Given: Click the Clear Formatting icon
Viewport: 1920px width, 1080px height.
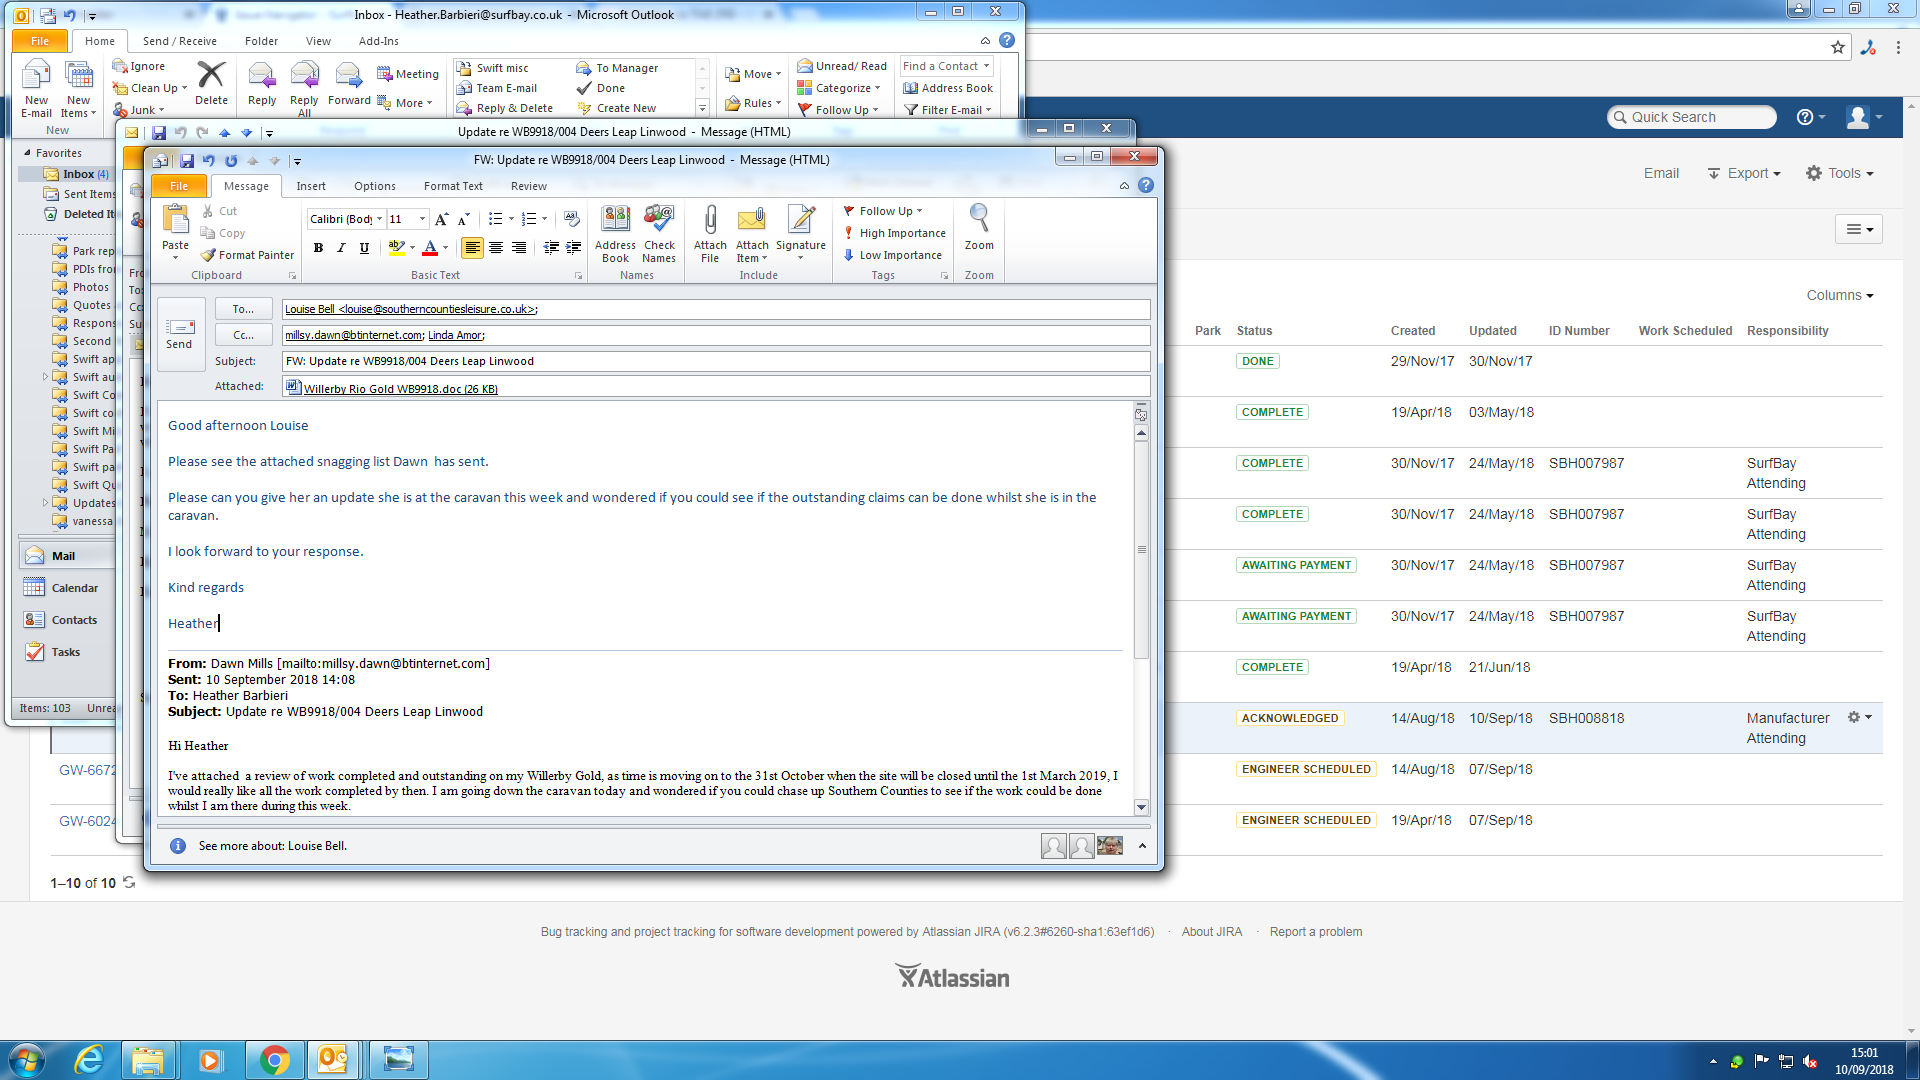Looking at the screenshot, I should coord(571,219).
